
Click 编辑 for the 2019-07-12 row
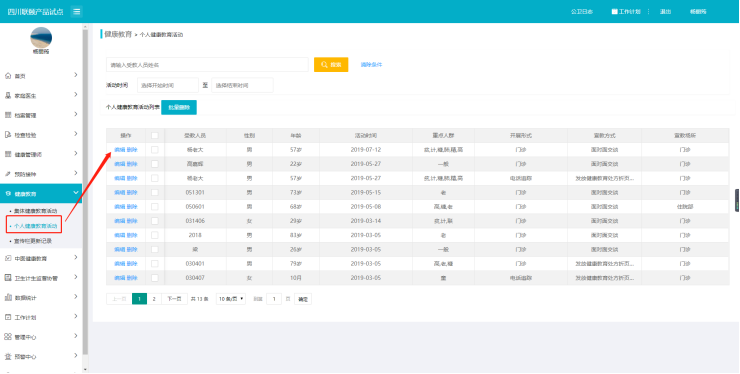click(x=119, y=150)
